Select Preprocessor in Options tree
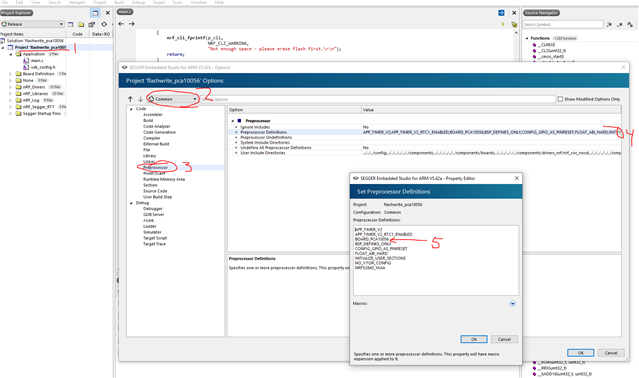The width and height of the screenshot is (639, 378). click(155, 167)
